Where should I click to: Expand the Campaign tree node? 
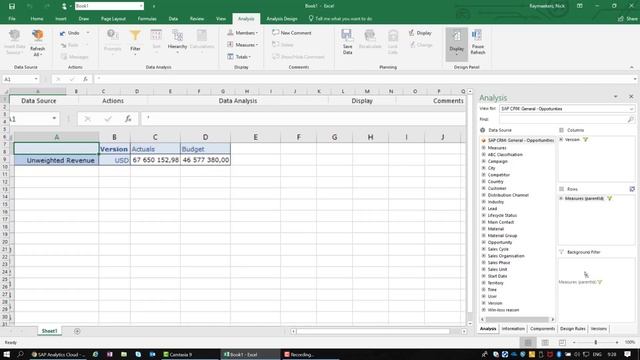coord(484,161)
